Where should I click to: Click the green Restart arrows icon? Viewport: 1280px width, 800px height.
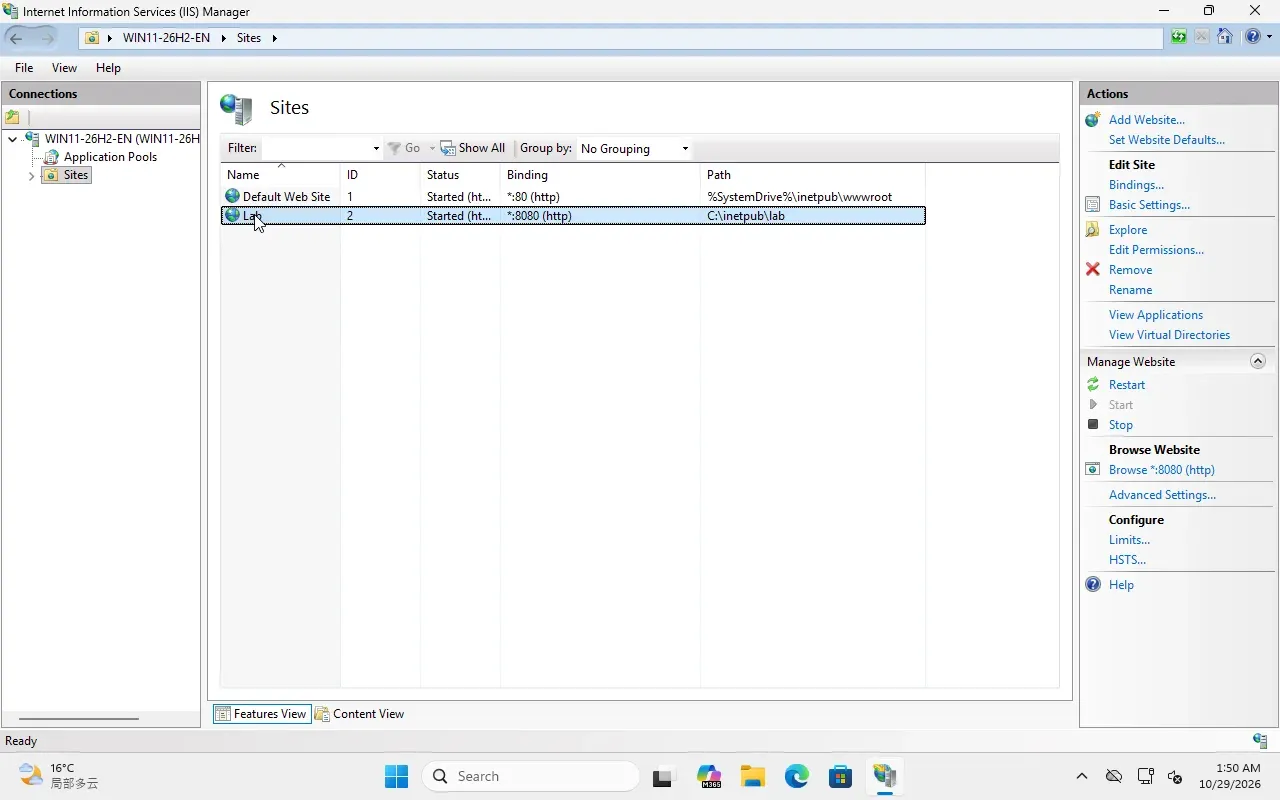pos(1093,384)
